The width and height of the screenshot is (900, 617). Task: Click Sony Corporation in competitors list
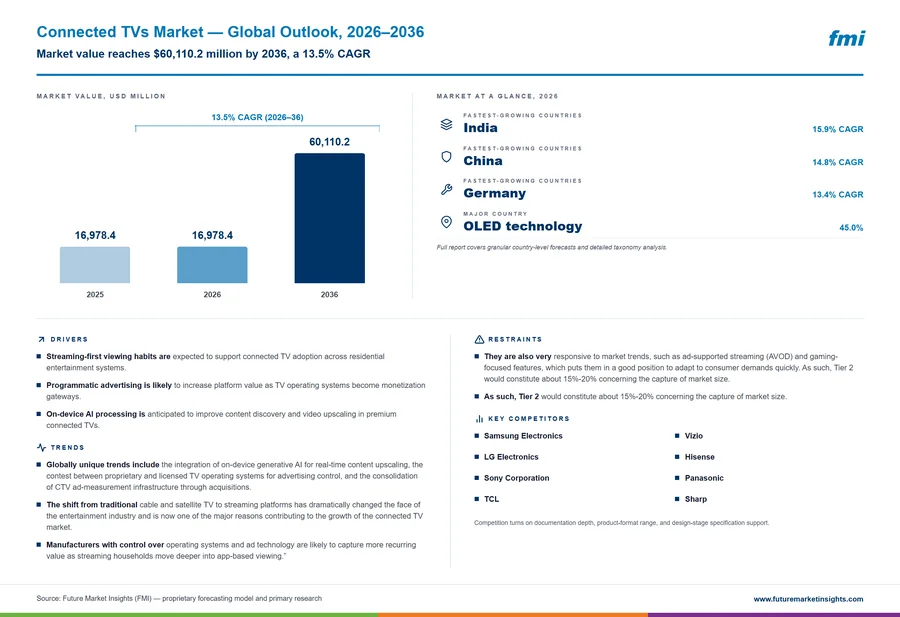tap(516, 478)
